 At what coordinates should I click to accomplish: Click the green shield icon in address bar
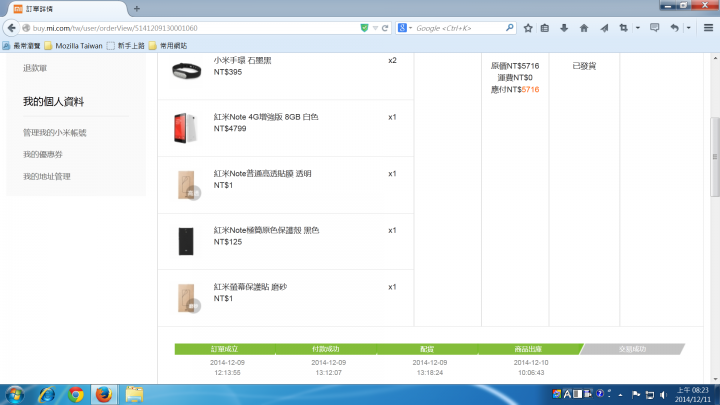[x=364, y=28]
